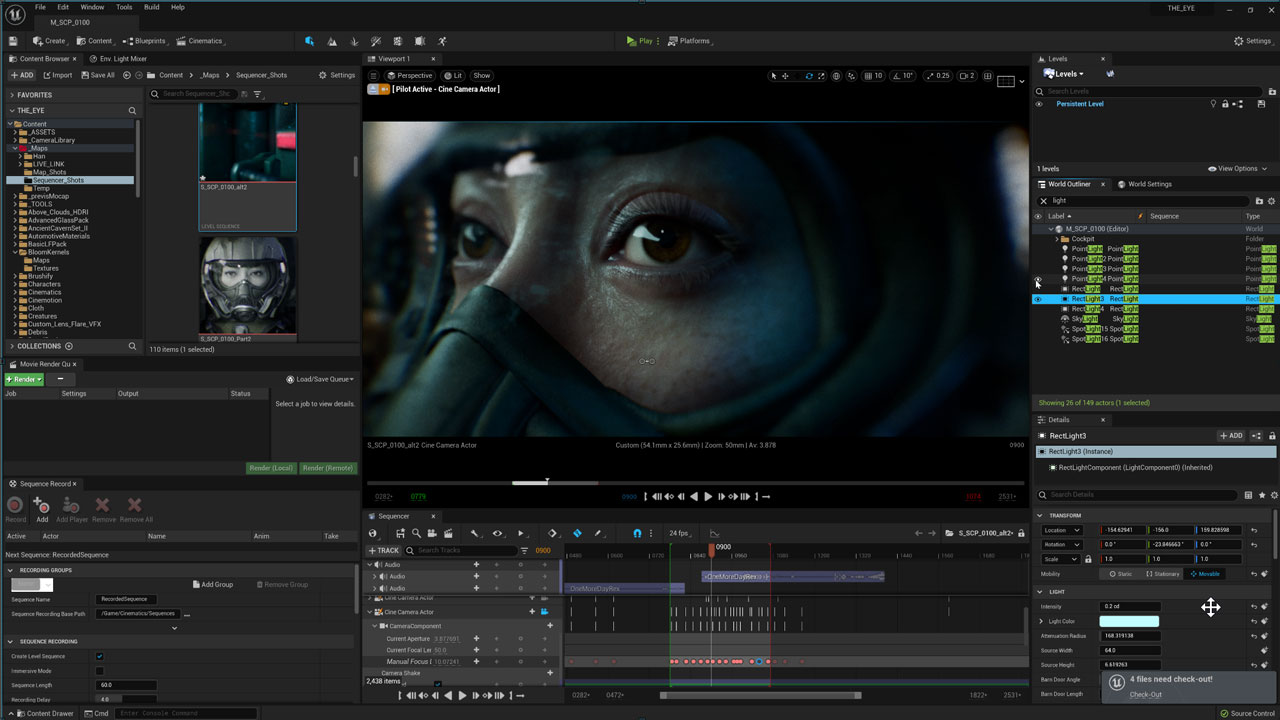The width and height of the screenshot is (1280, 720).
Task: Click the Animation mode running-figure icon
Action: pyautogui.click(x=442, y=41)
